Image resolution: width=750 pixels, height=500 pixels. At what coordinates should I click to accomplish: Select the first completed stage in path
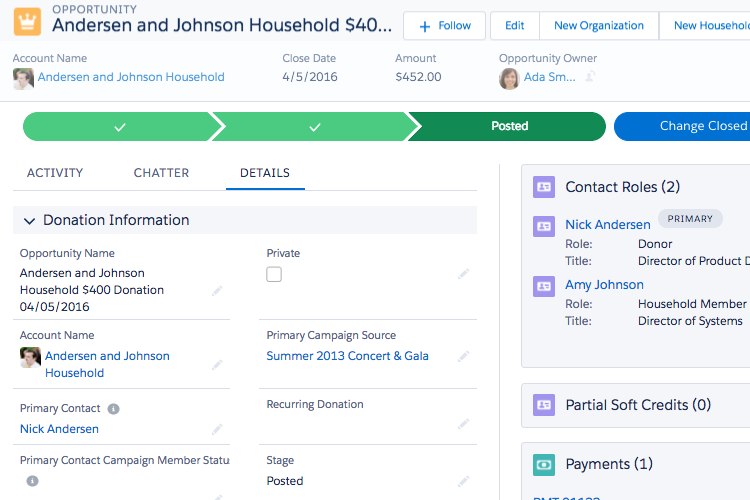coord(119,126)
